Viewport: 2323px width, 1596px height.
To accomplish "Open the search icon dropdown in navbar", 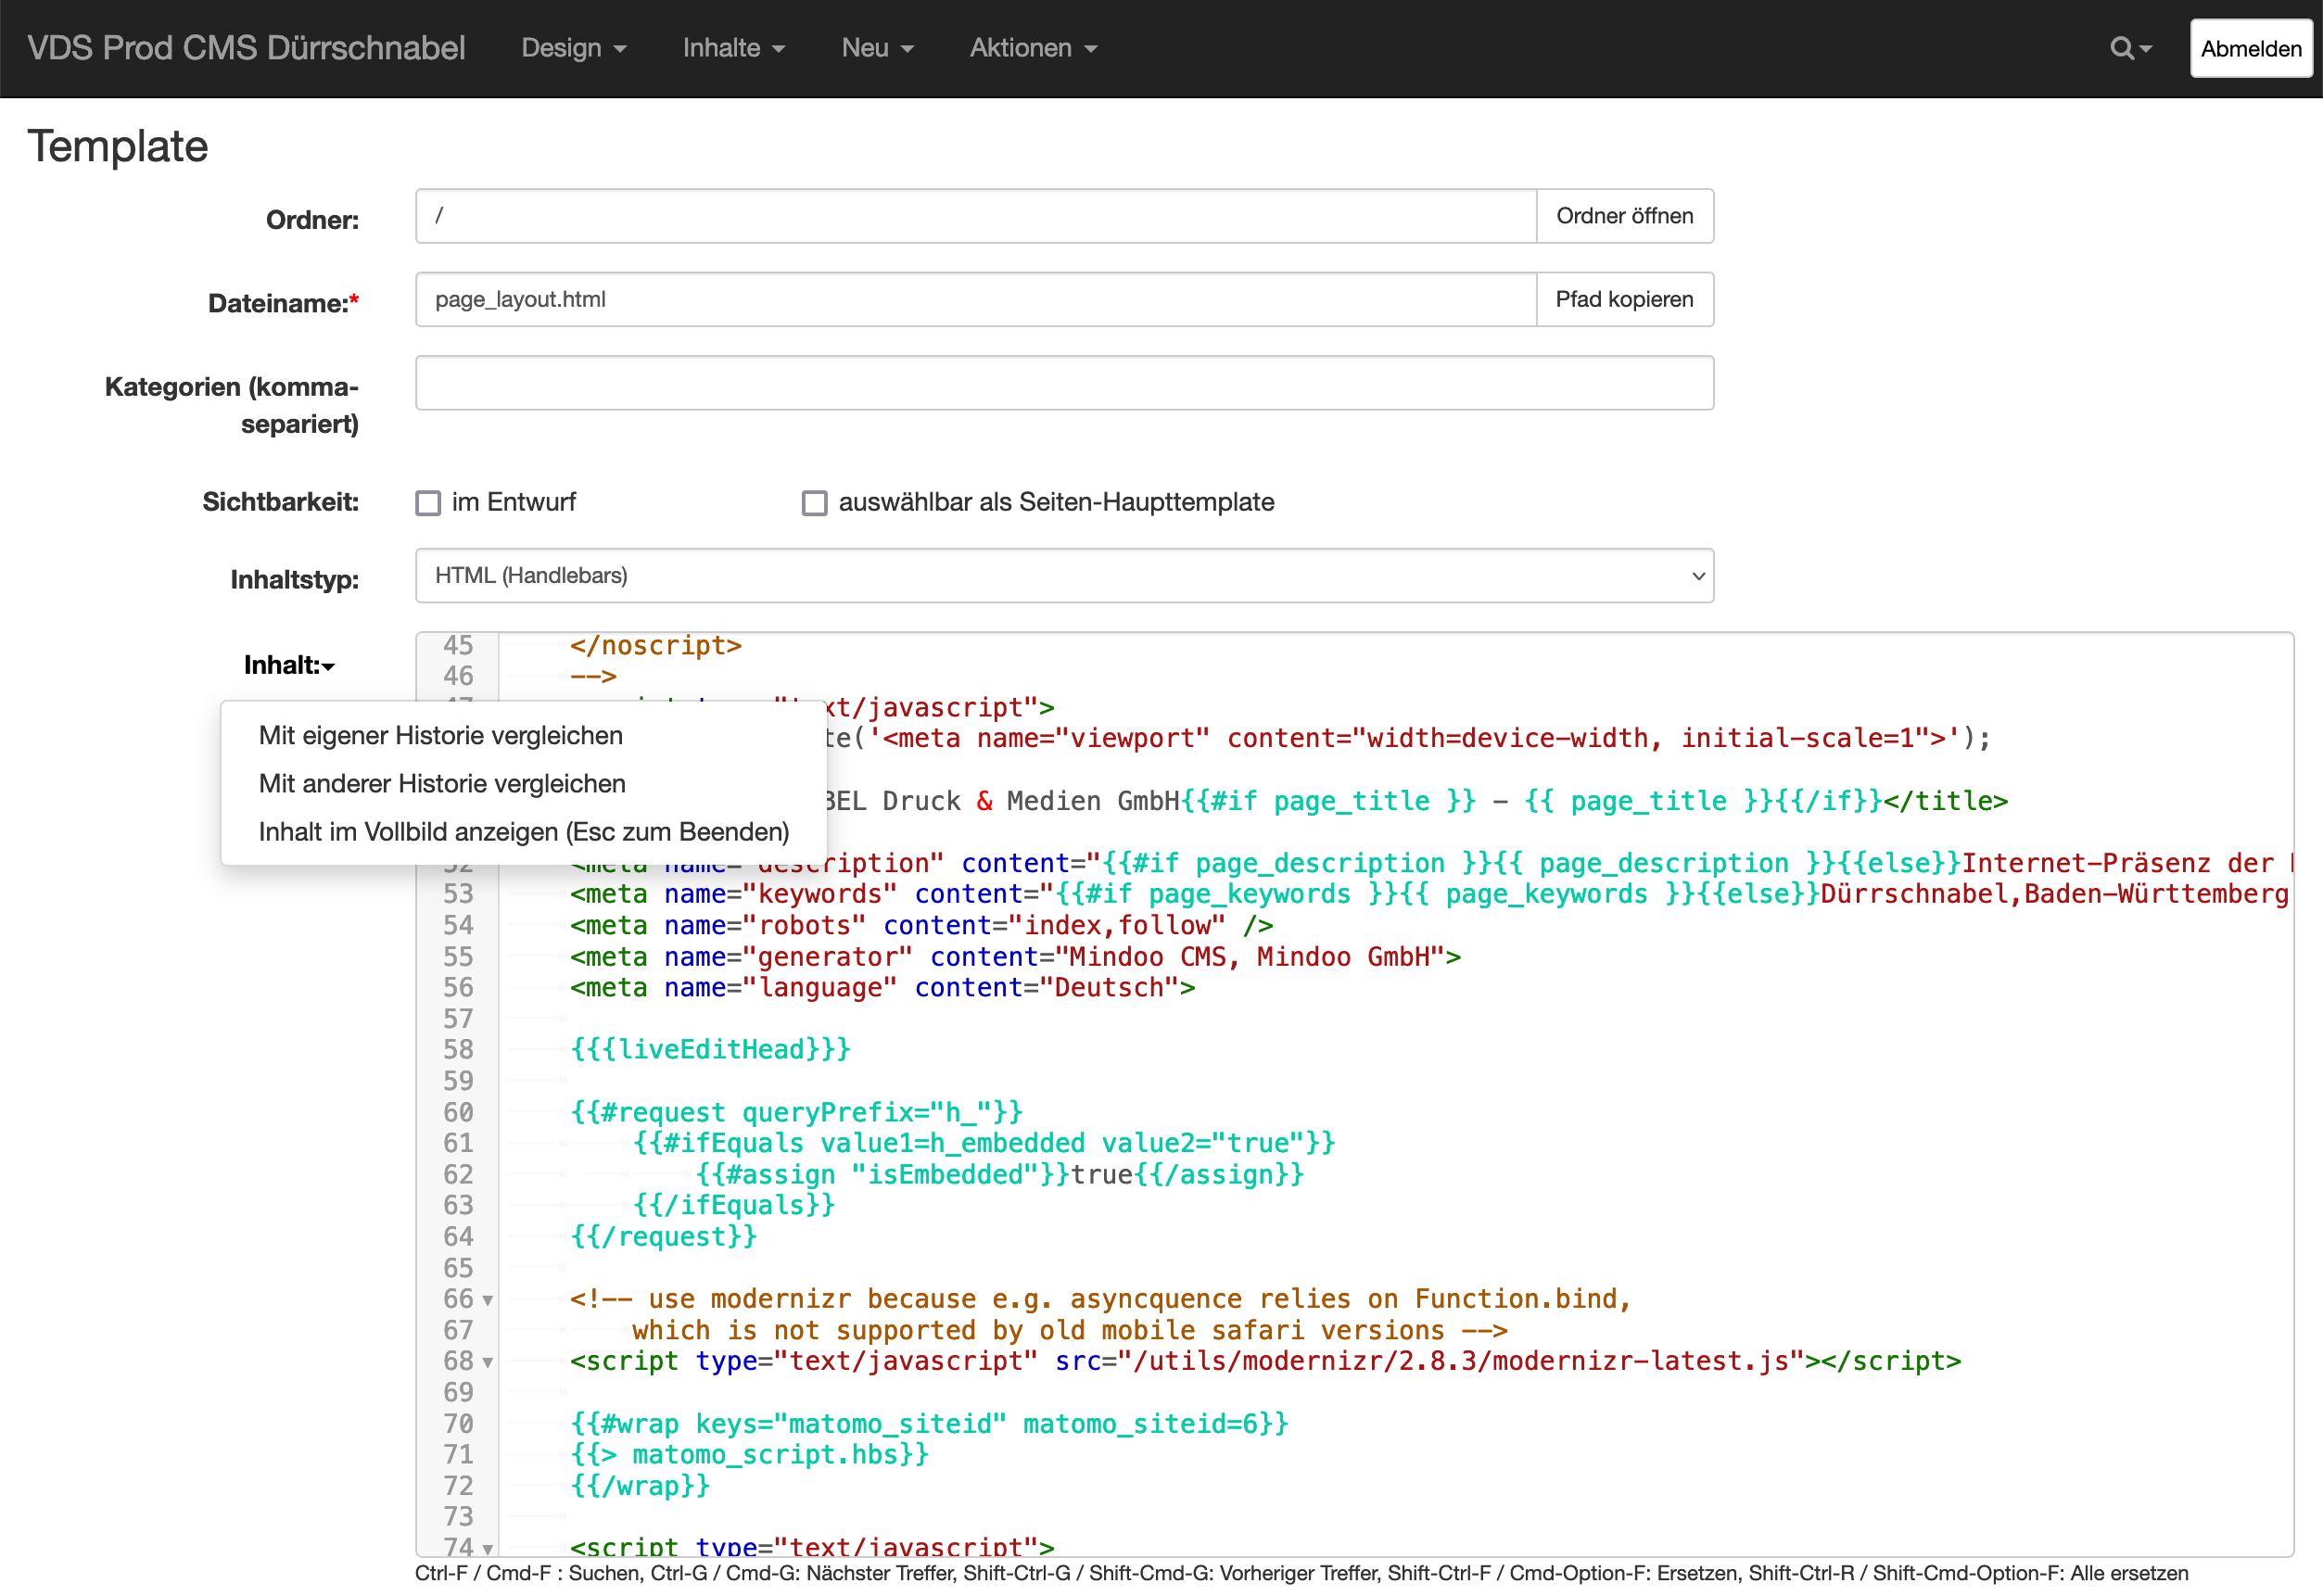I will point(2130,48).
